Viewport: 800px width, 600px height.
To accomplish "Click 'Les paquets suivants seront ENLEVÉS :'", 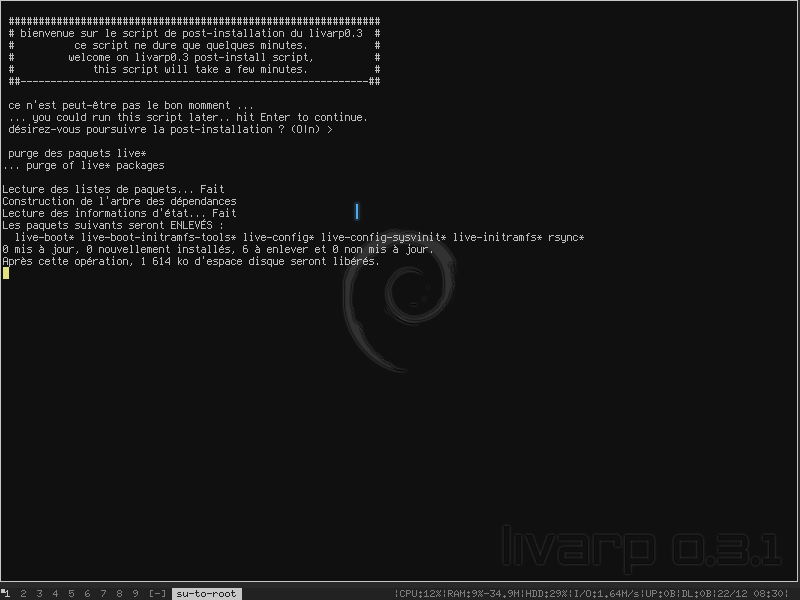I will [113, 225].
